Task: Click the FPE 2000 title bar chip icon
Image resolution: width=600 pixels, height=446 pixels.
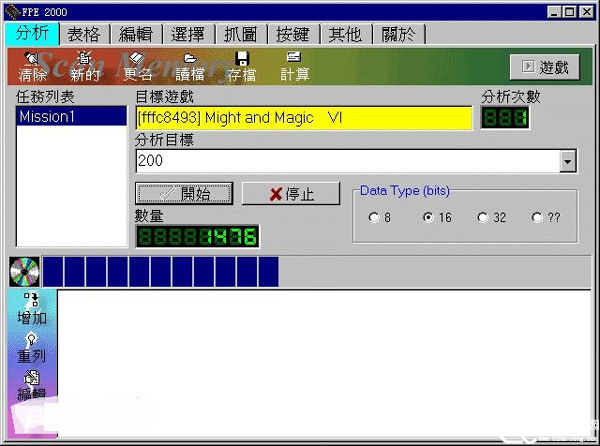Action: pos(13,12)
